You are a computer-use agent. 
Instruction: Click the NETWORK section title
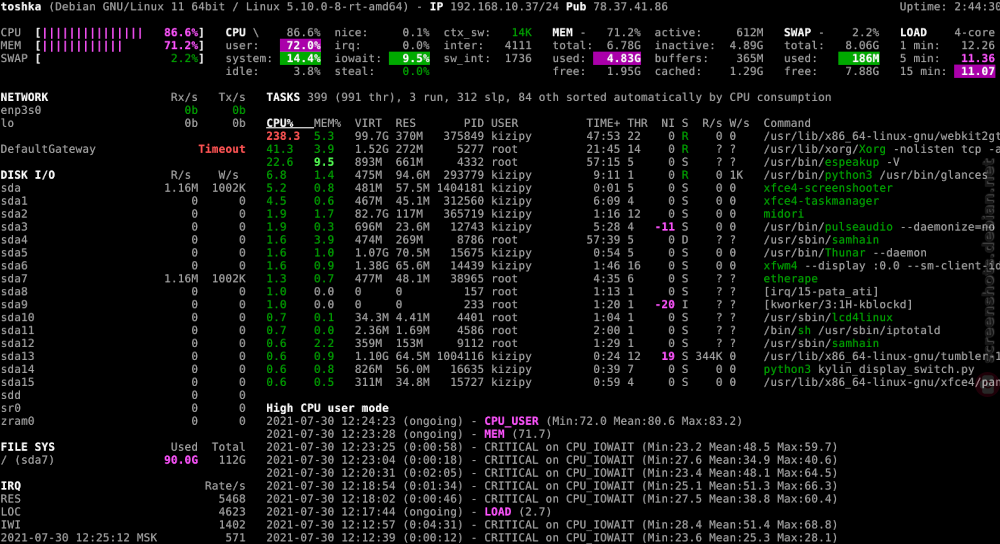click(24, 97)
